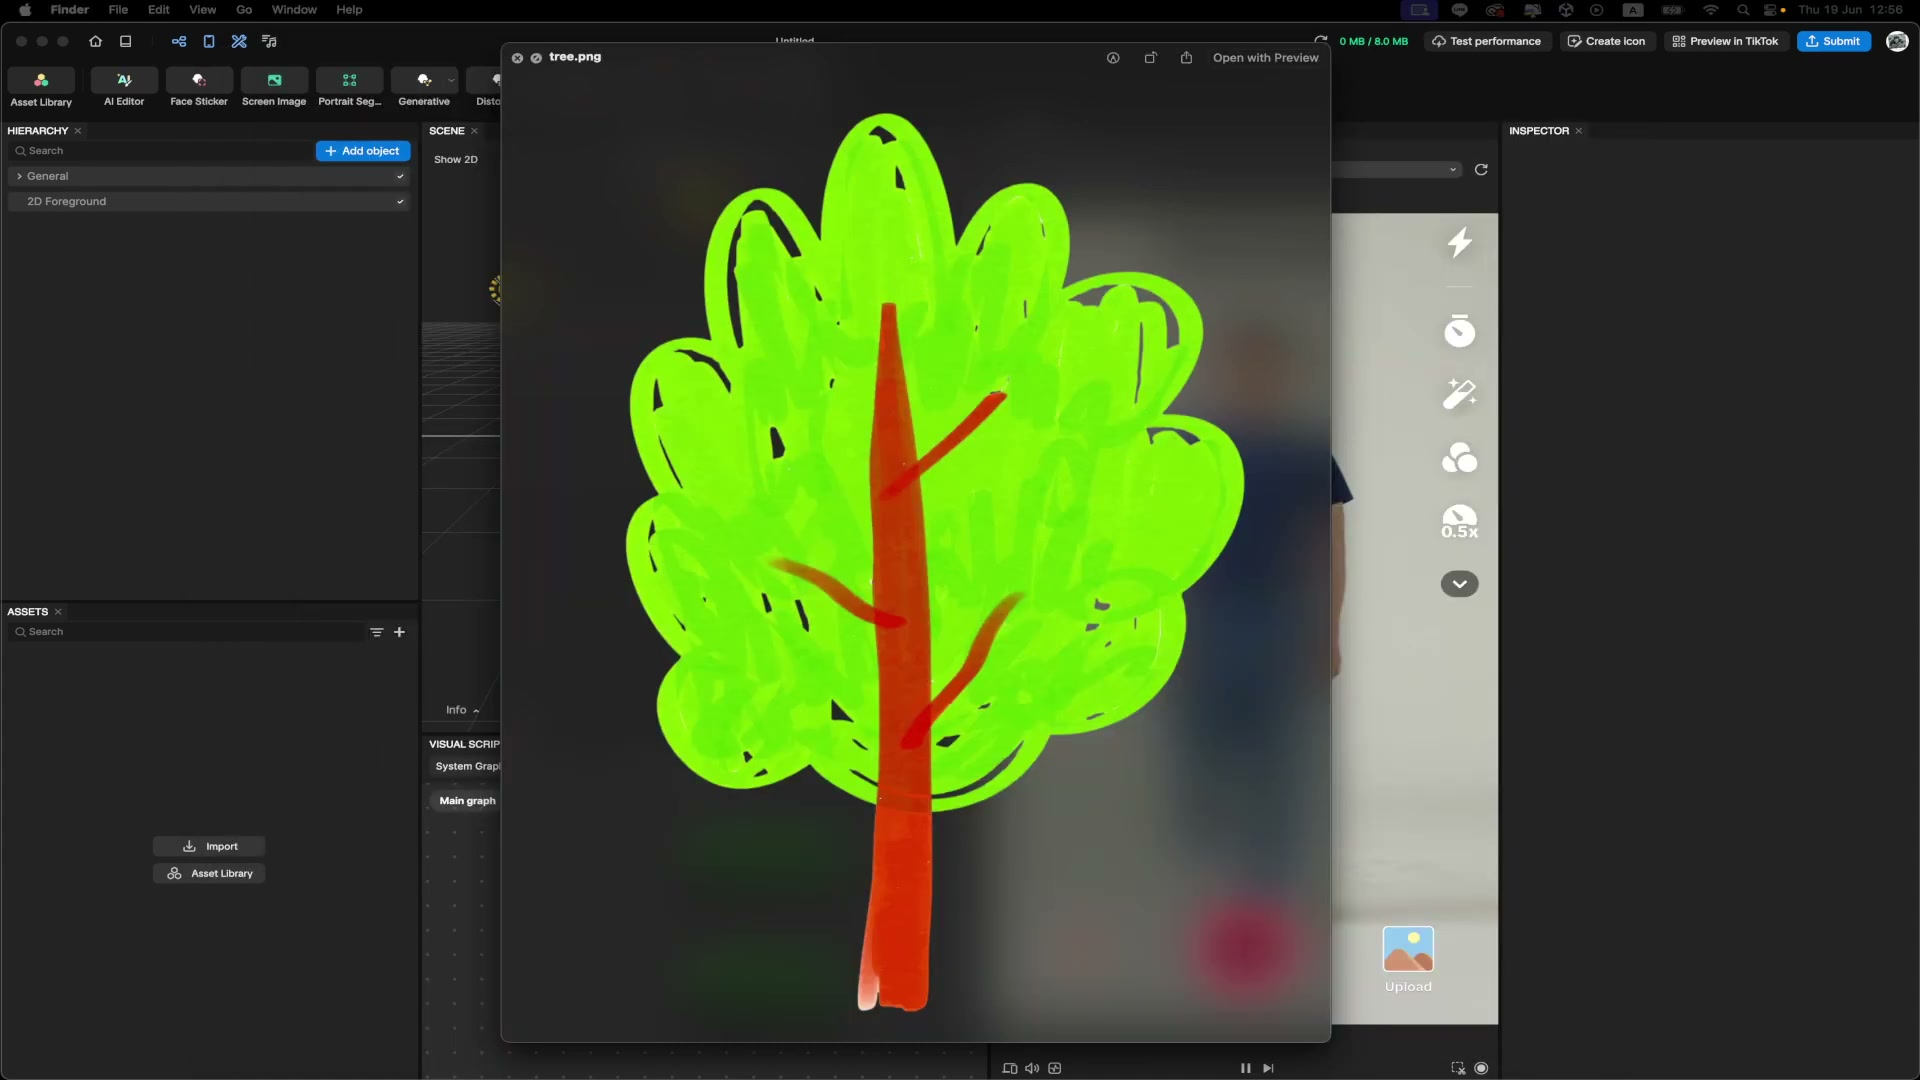Click Test performance button

(x=1486, y=41)
